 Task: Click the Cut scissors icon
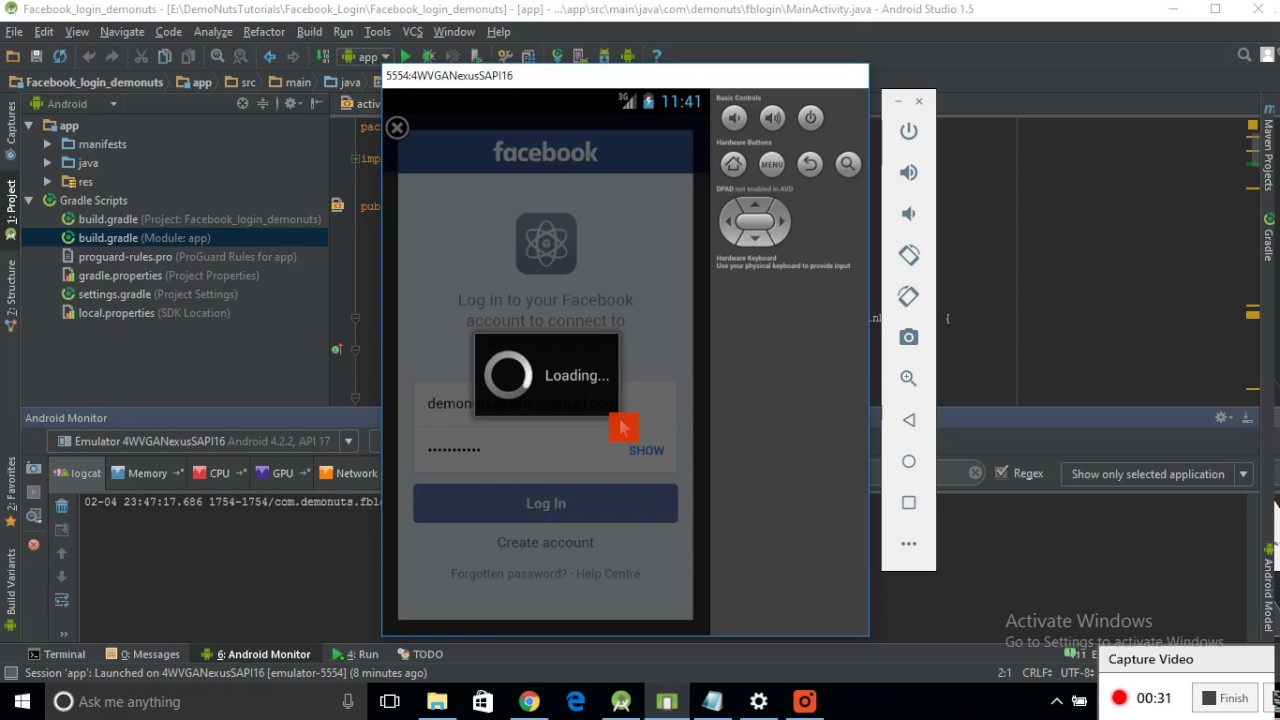[140, 56]
